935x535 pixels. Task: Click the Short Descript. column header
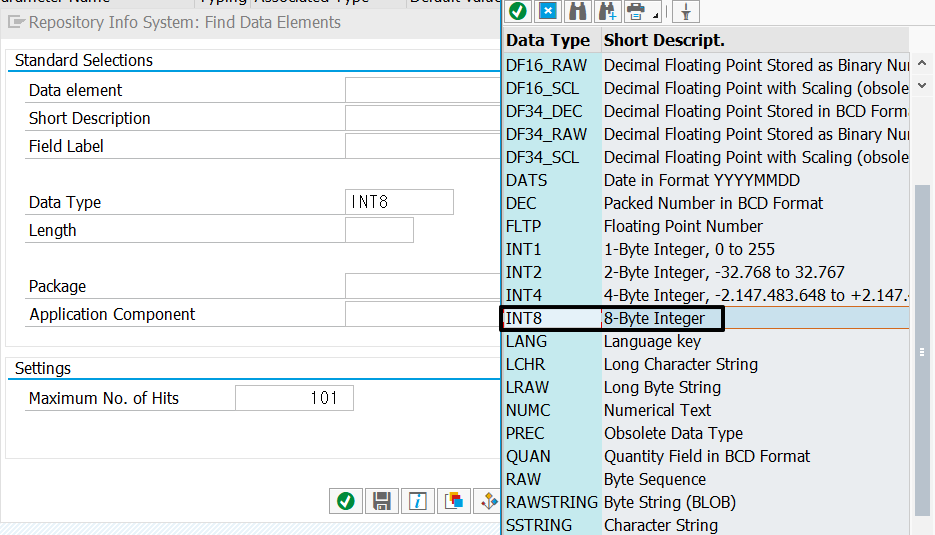click(x=664, y=41)
